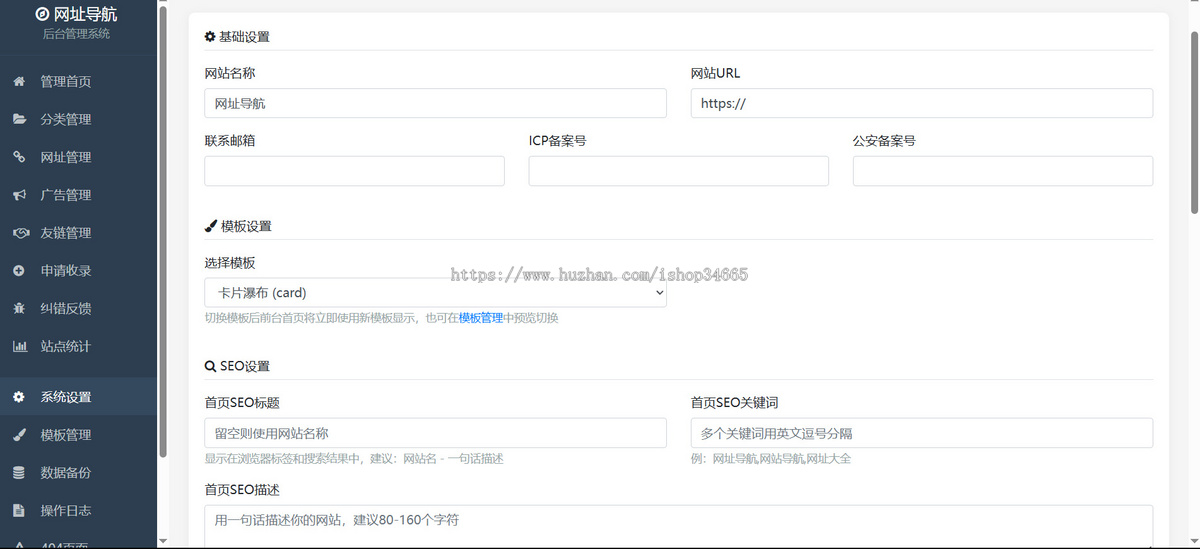Click the home icon beside 管理首页
1200x549 pixels.
point(19,82)
